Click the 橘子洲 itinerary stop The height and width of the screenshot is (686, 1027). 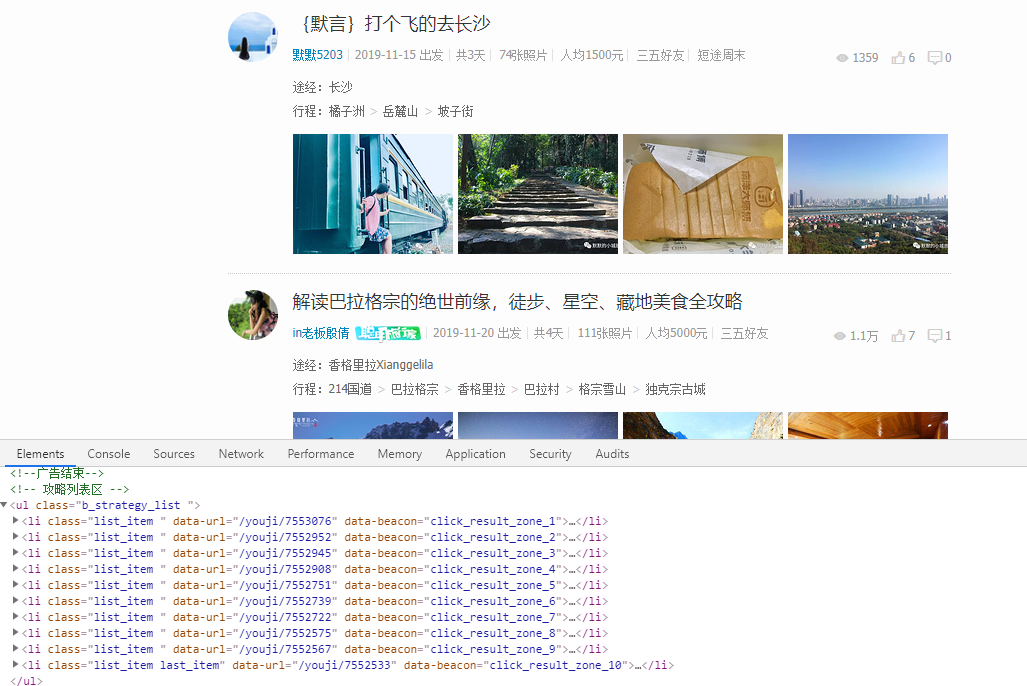[x=346, y=111]
